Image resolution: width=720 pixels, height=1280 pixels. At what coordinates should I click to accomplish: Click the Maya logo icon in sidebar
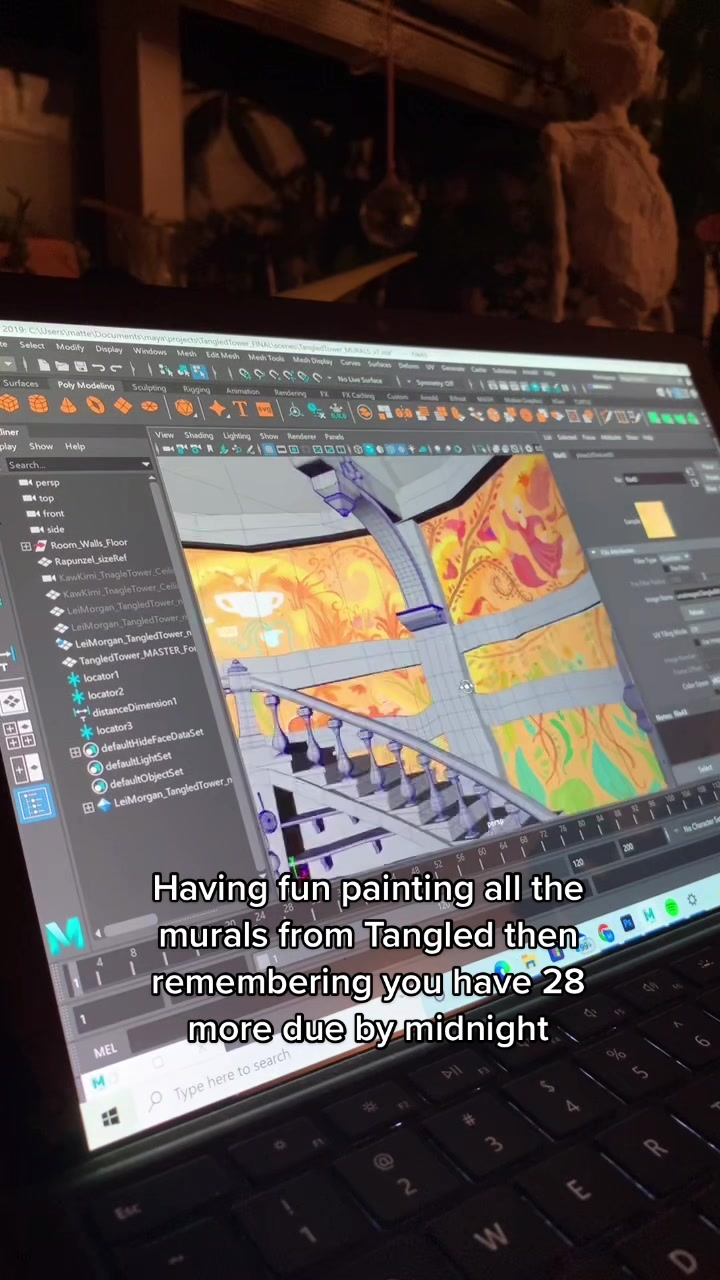click(66, 935)
